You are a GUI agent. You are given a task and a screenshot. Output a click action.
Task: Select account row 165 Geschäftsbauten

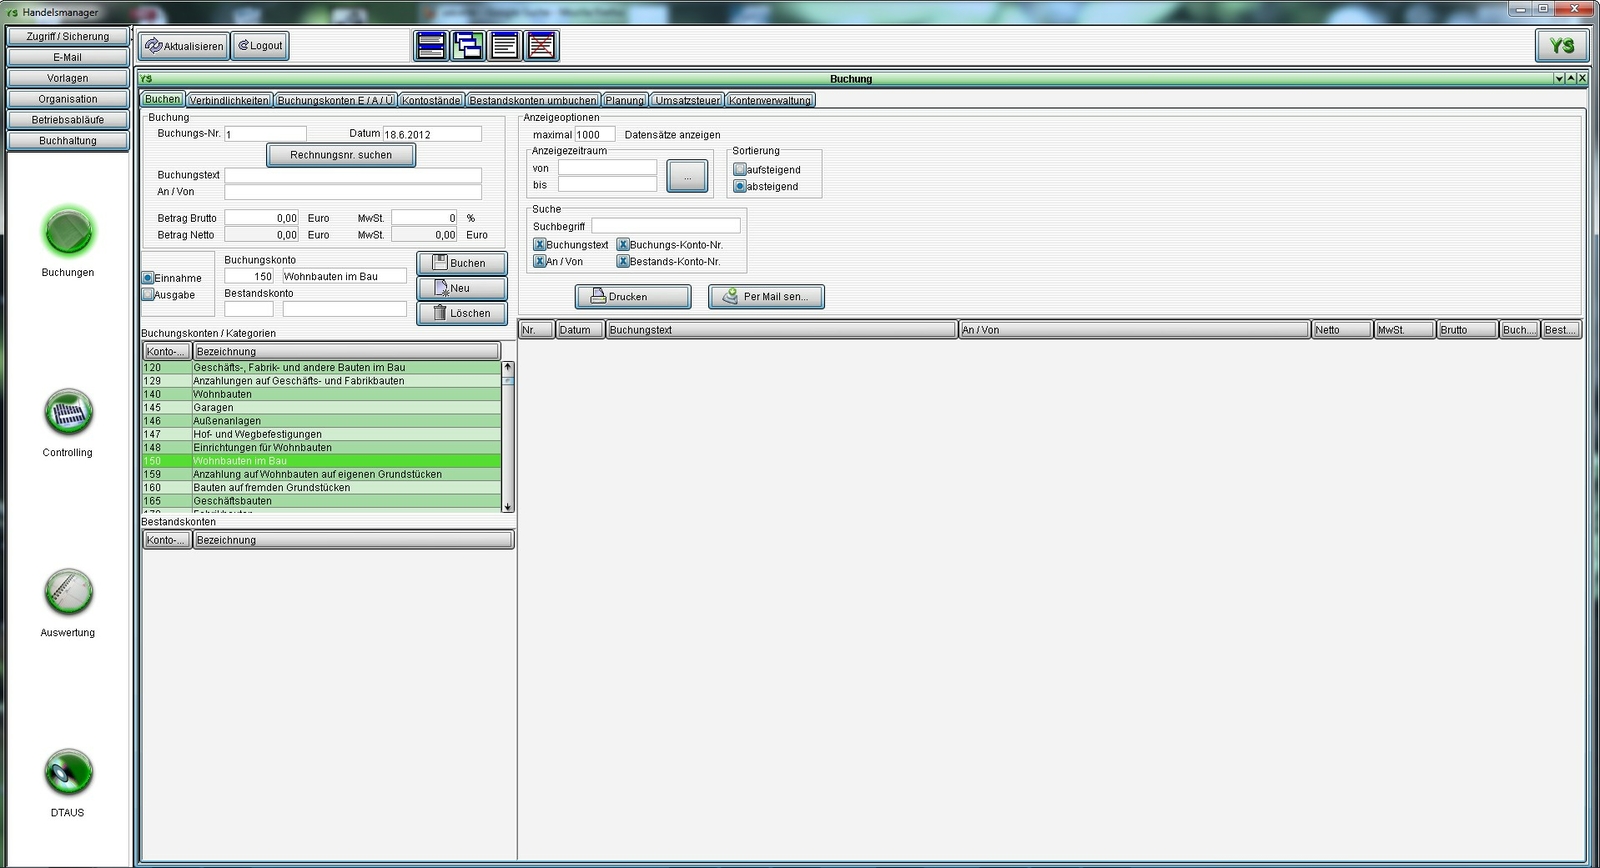click(x=321, y=501)
